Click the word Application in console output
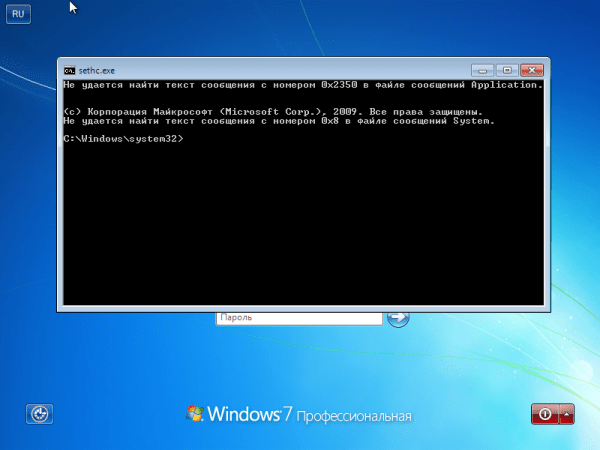This screenshot has width=600, height=450. click(506, 85)
